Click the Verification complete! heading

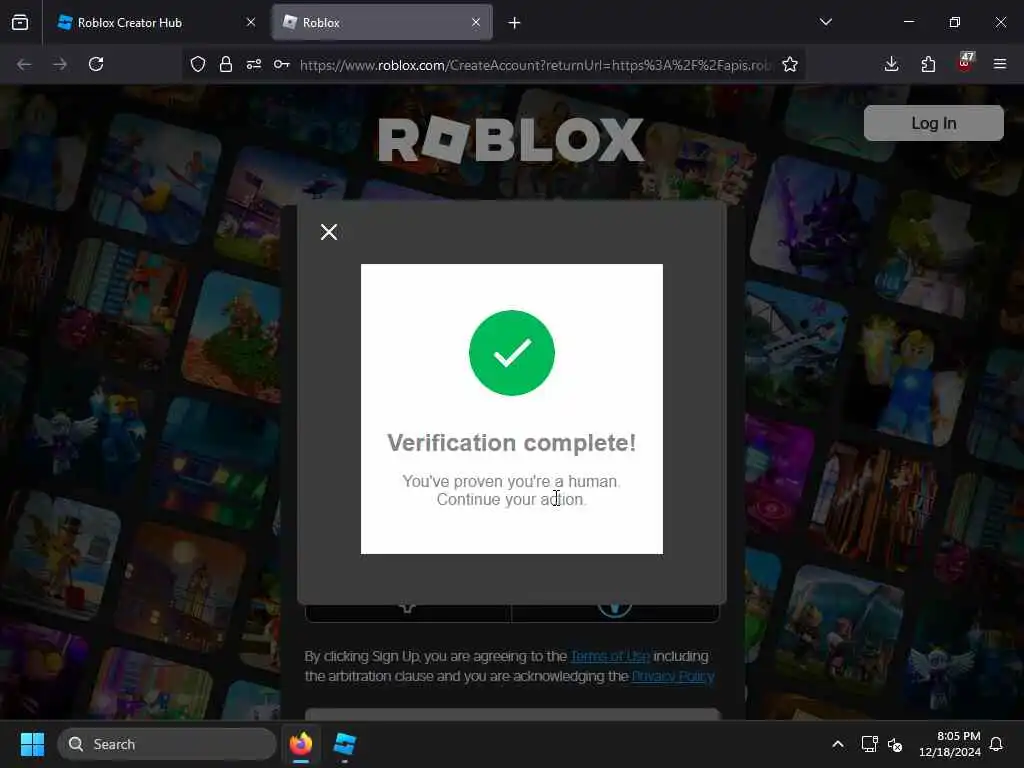tap(511, 443)
